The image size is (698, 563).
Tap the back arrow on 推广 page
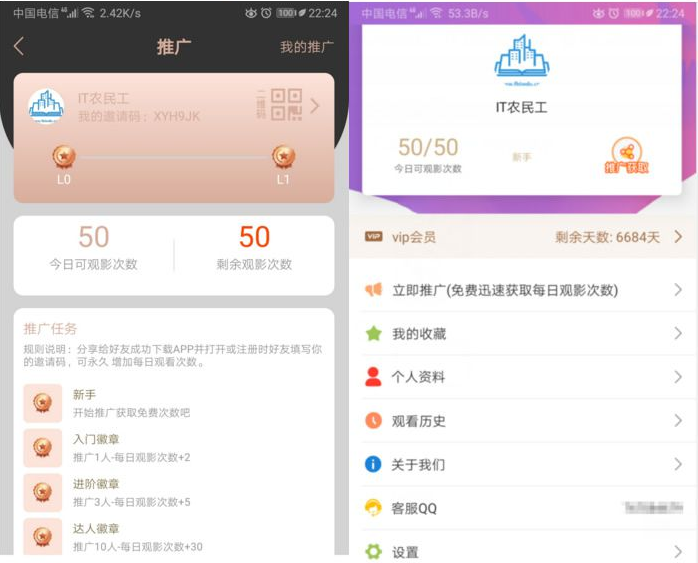(19, 46)
